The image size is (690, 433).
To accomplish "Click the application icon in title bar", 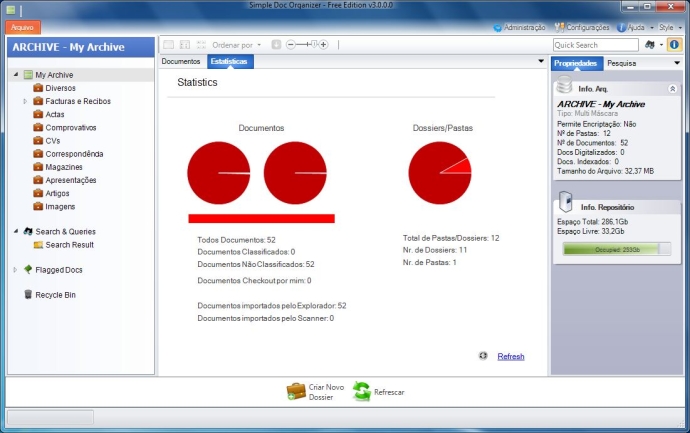I will pos(11,9).
